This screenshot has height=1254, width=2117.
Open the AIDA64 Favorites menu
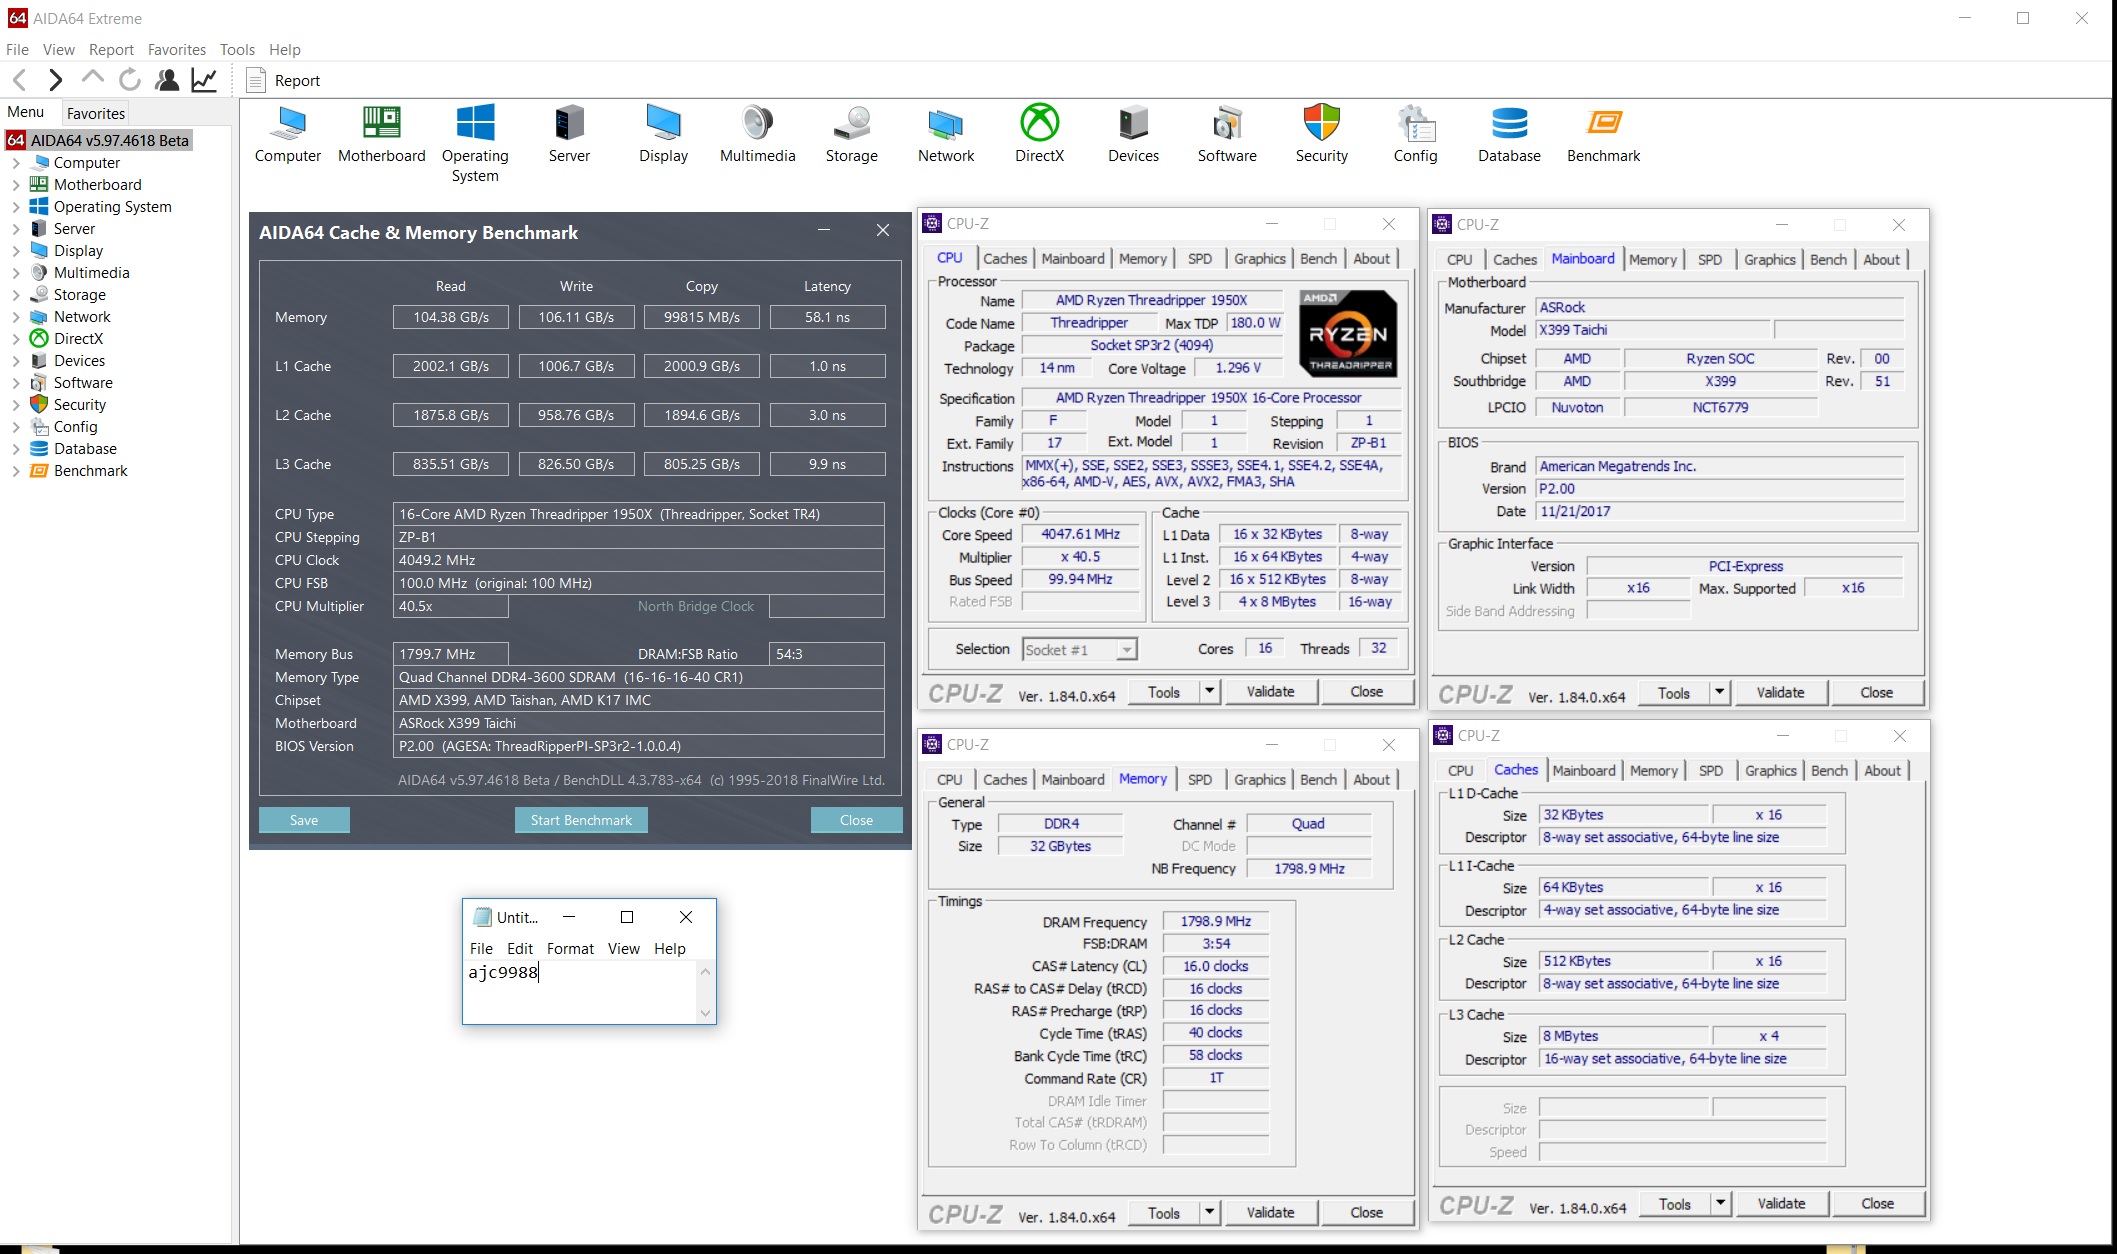coord(176,49)
